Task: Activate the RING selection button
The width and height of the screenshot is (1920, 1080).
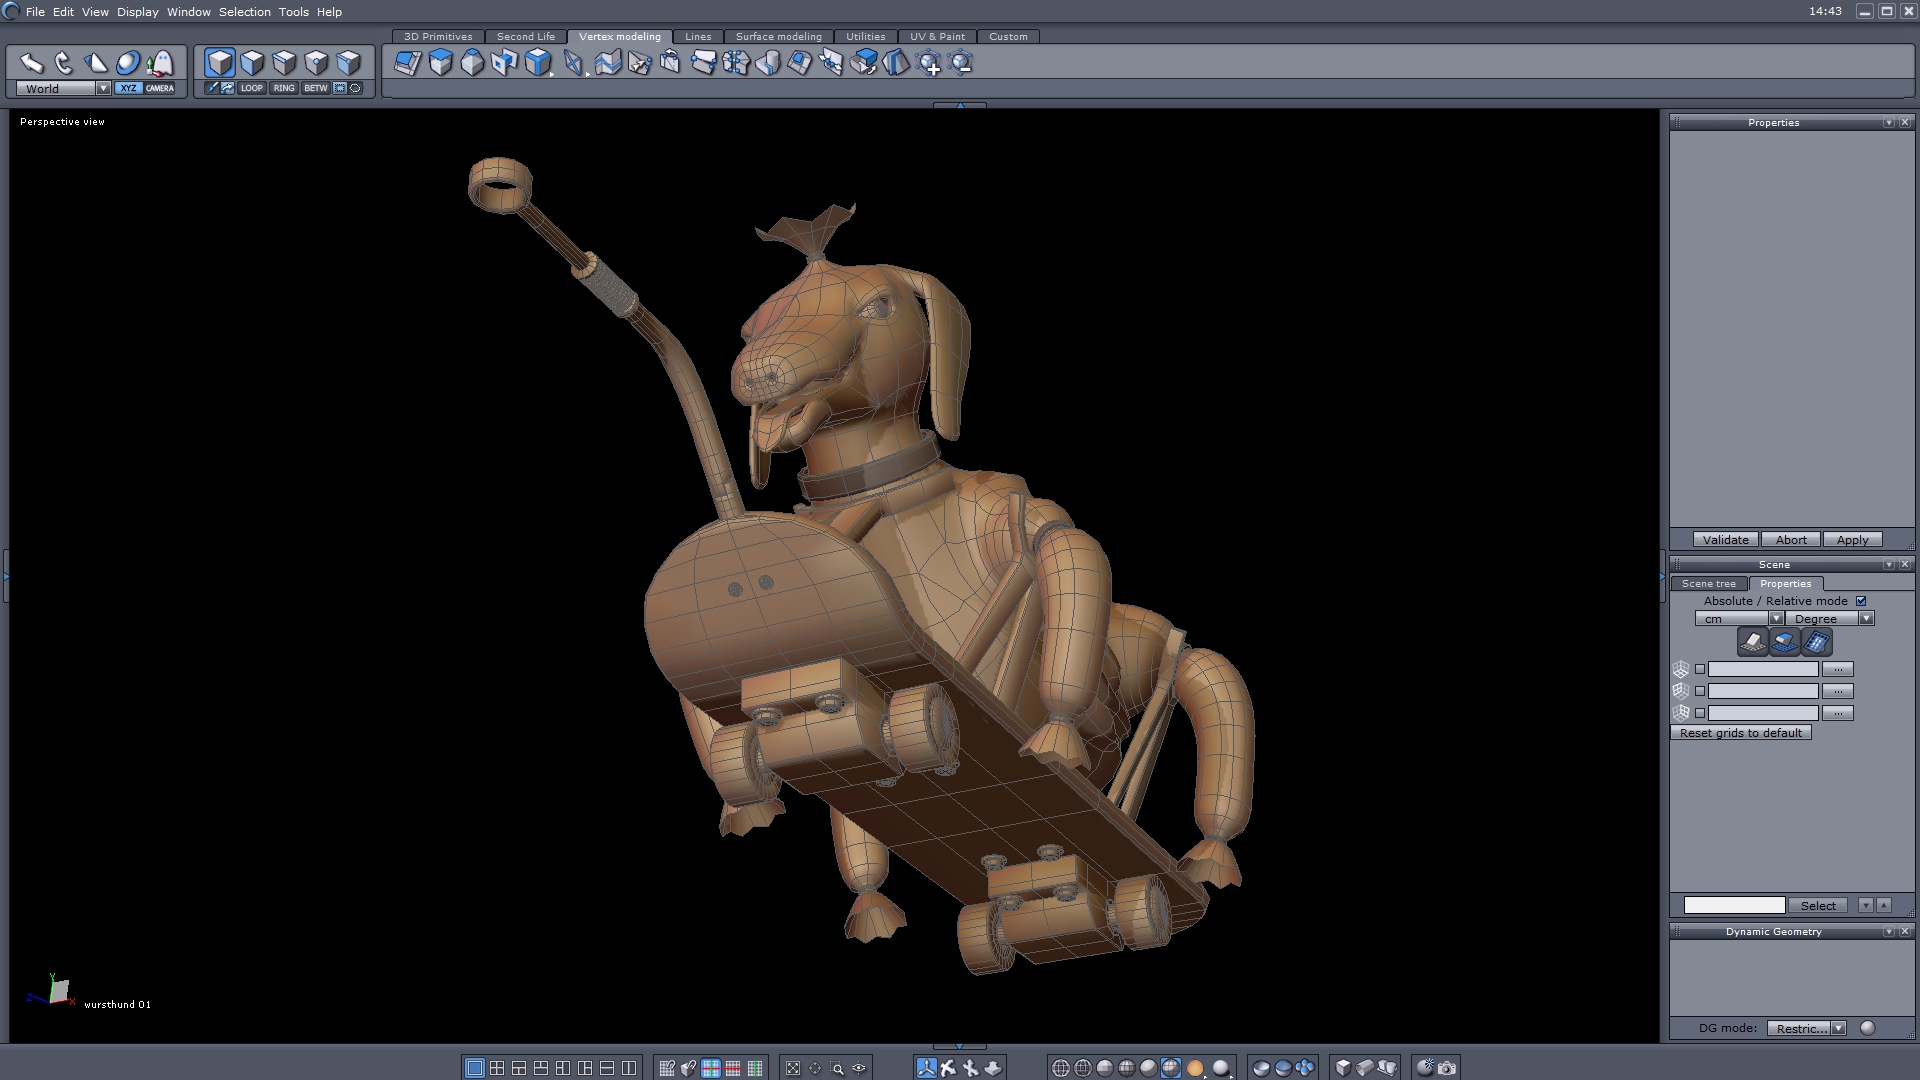Action: click(x=284, y=88)
